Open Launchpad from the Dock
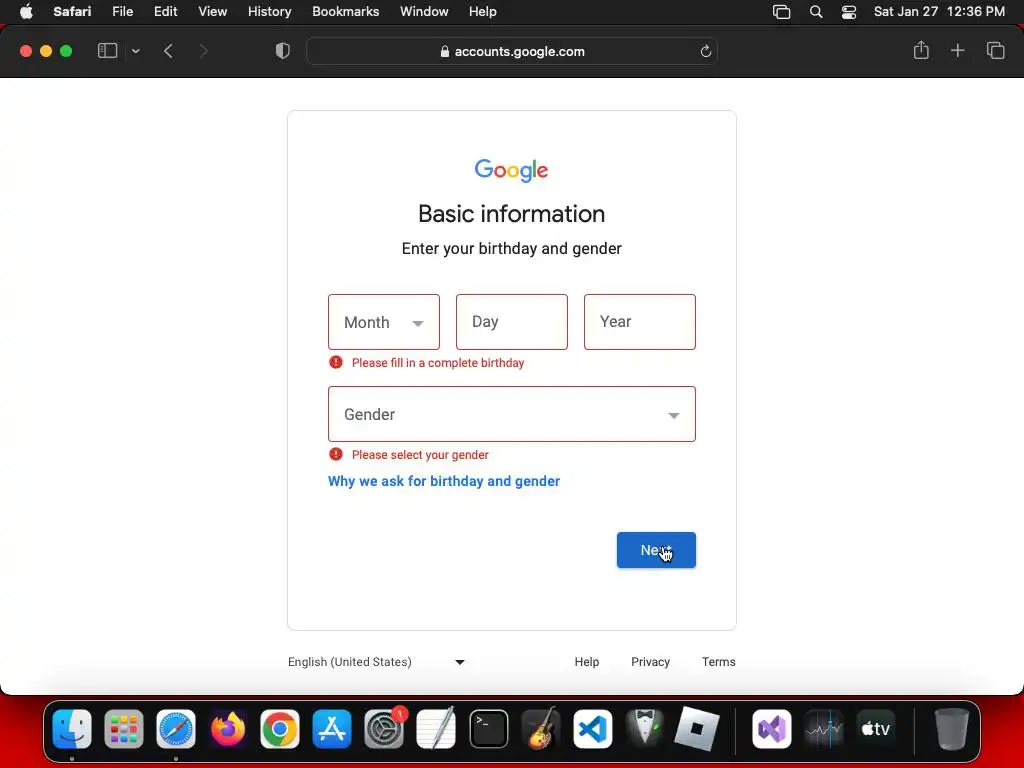This screenshot has width=1024, height=768. click(x=123, y=729)
